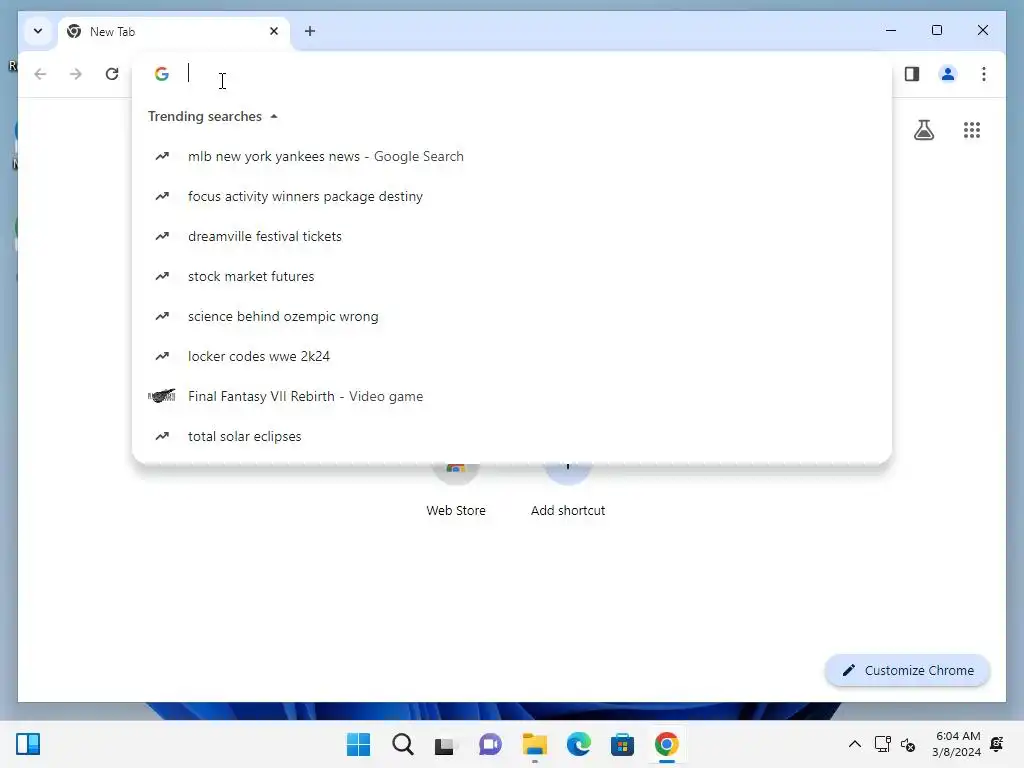Open Chrome three-dot menu

click(x=984, y=74)
